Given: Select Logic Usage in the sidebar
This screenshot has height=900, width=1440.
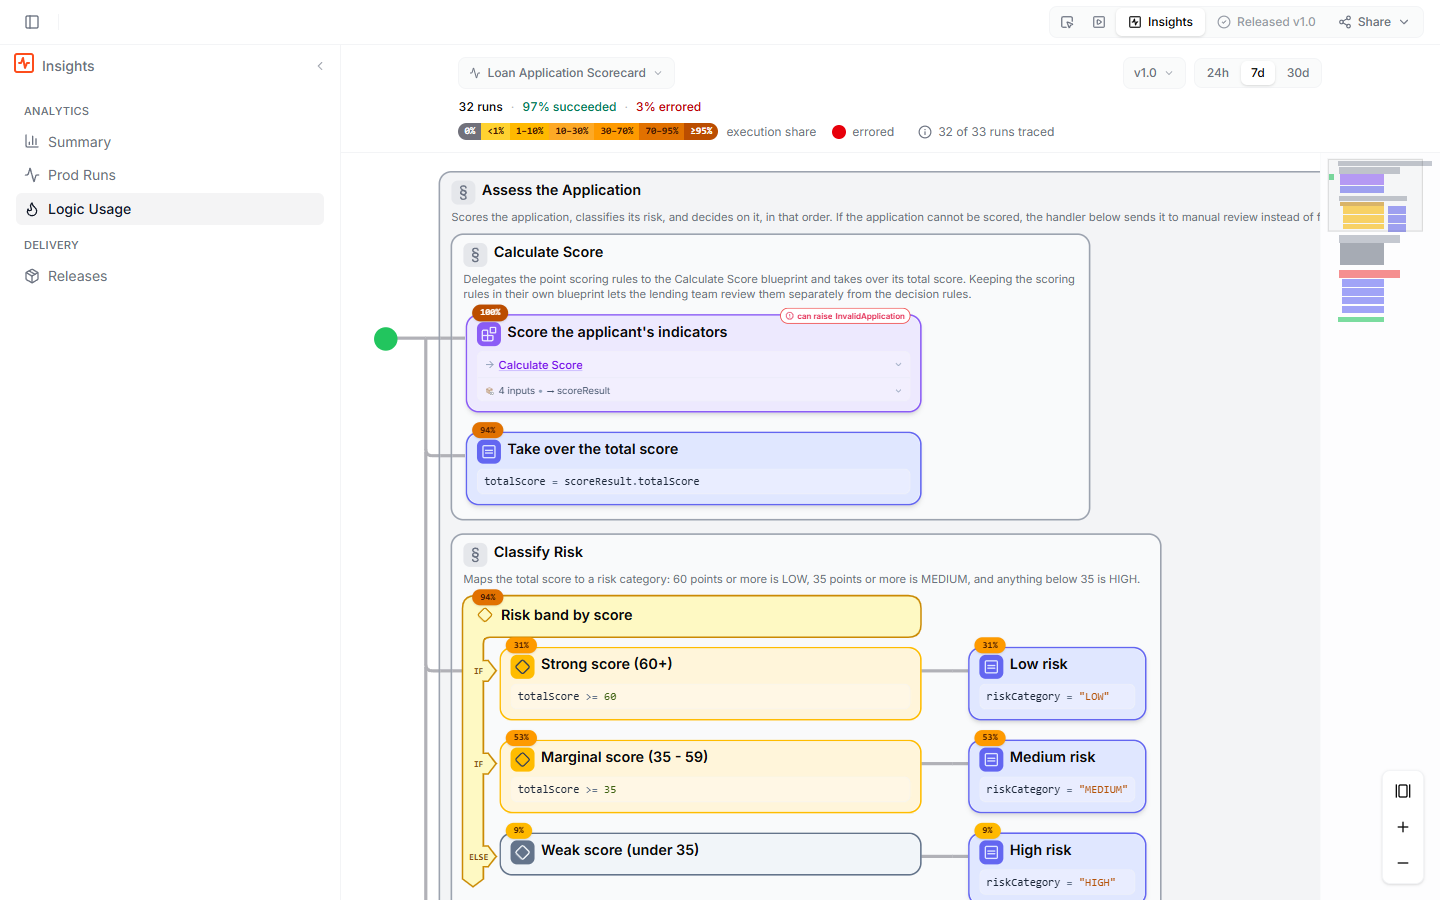Looking at the screenshot, I should [x=170, y=209].
